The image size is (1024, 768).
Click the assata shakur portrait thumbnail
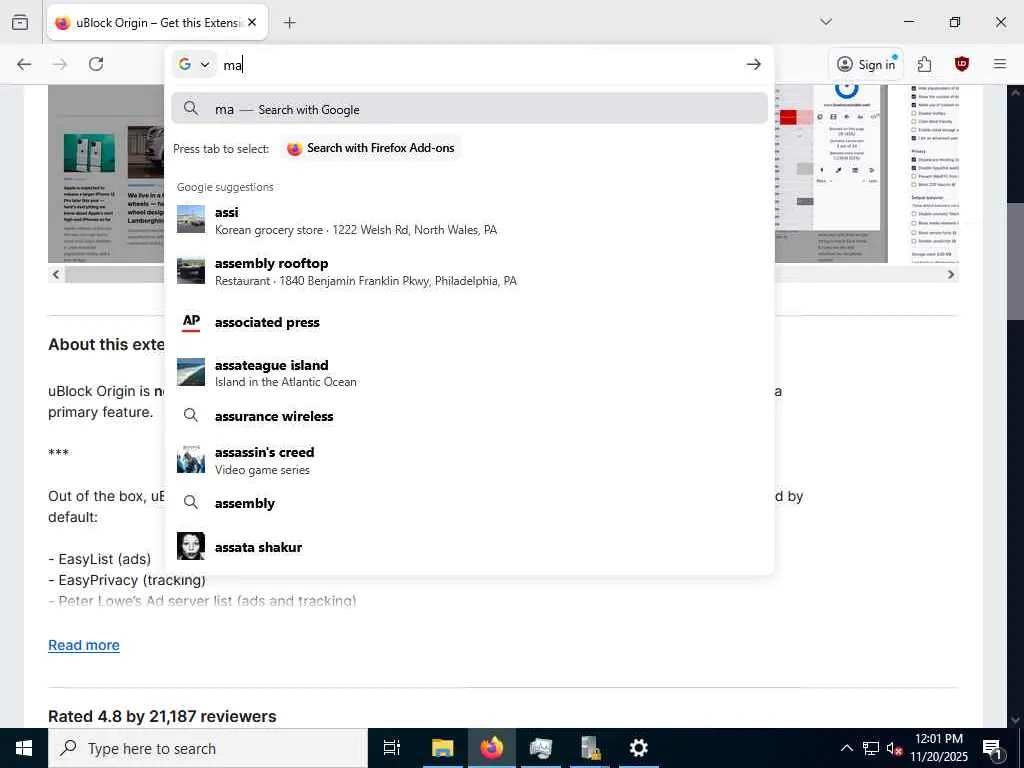pos(191,547)
